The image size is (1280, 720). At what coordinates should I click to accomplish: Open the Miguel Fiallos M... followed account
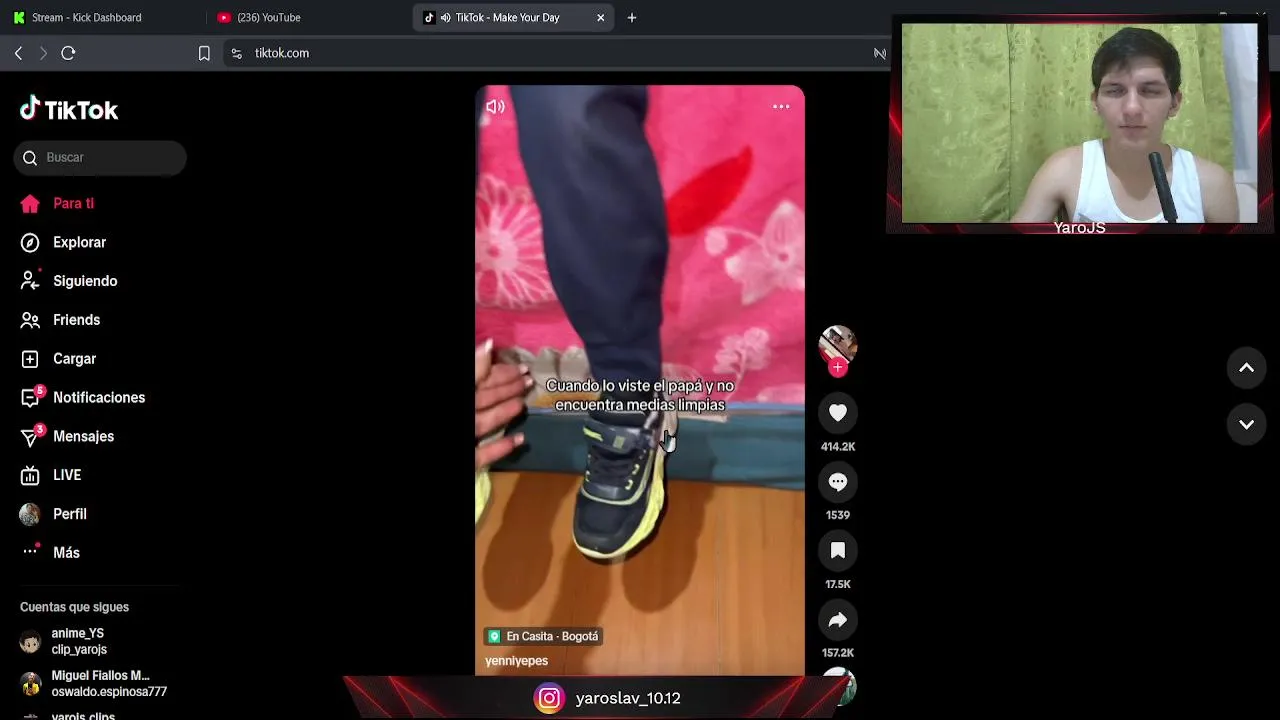coord(94,683)
